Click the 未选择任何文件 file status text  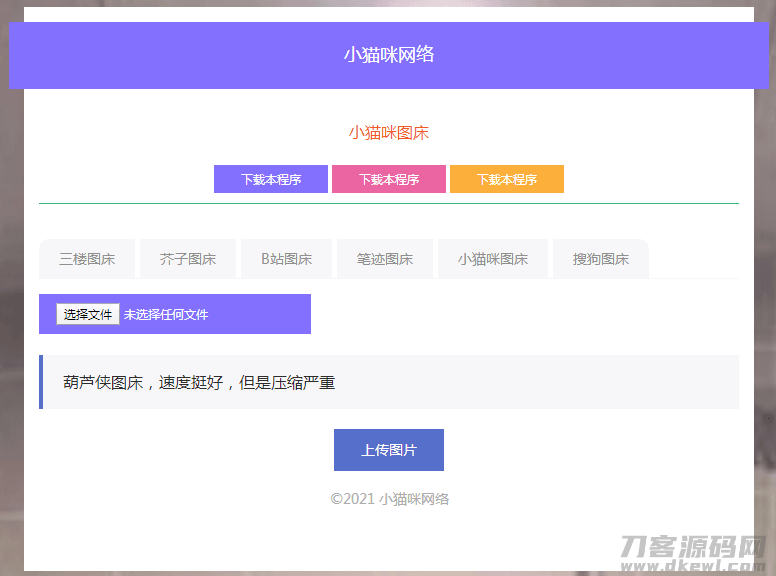[166, 314]
